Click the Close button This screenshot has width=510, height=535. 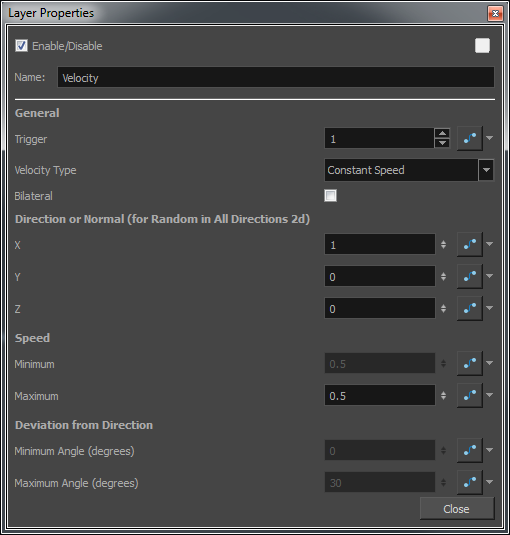point(457,509)
